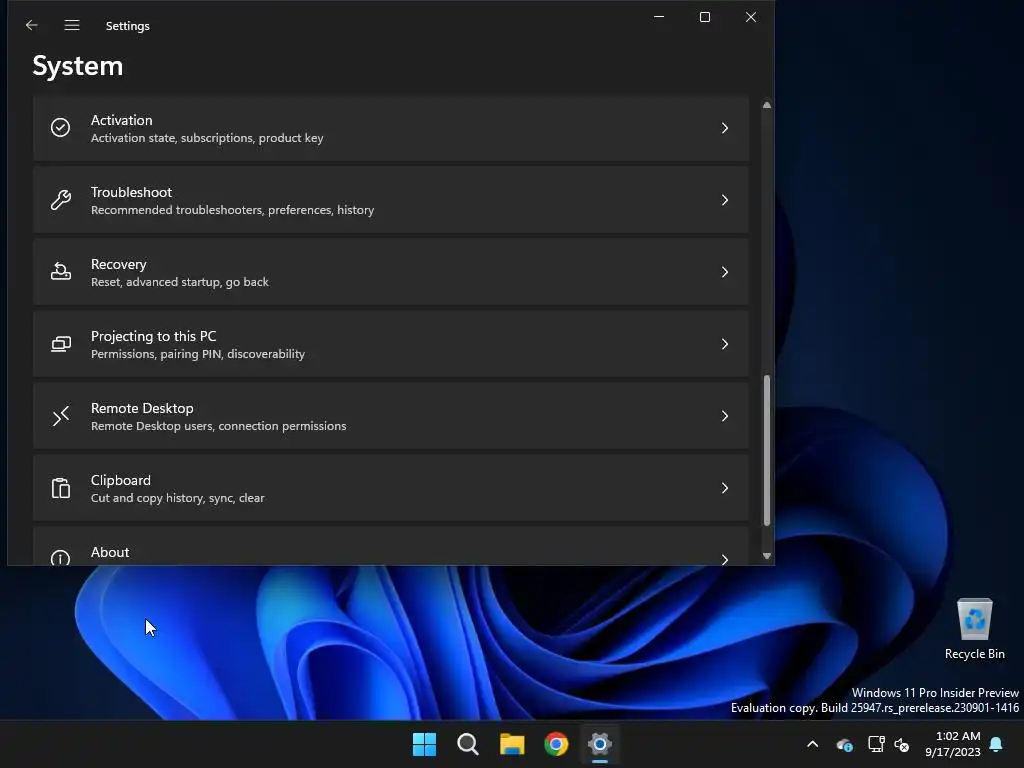Screen dimensions: 1024x768
Task: Open the network tray icon
Action: coord(876,744)
